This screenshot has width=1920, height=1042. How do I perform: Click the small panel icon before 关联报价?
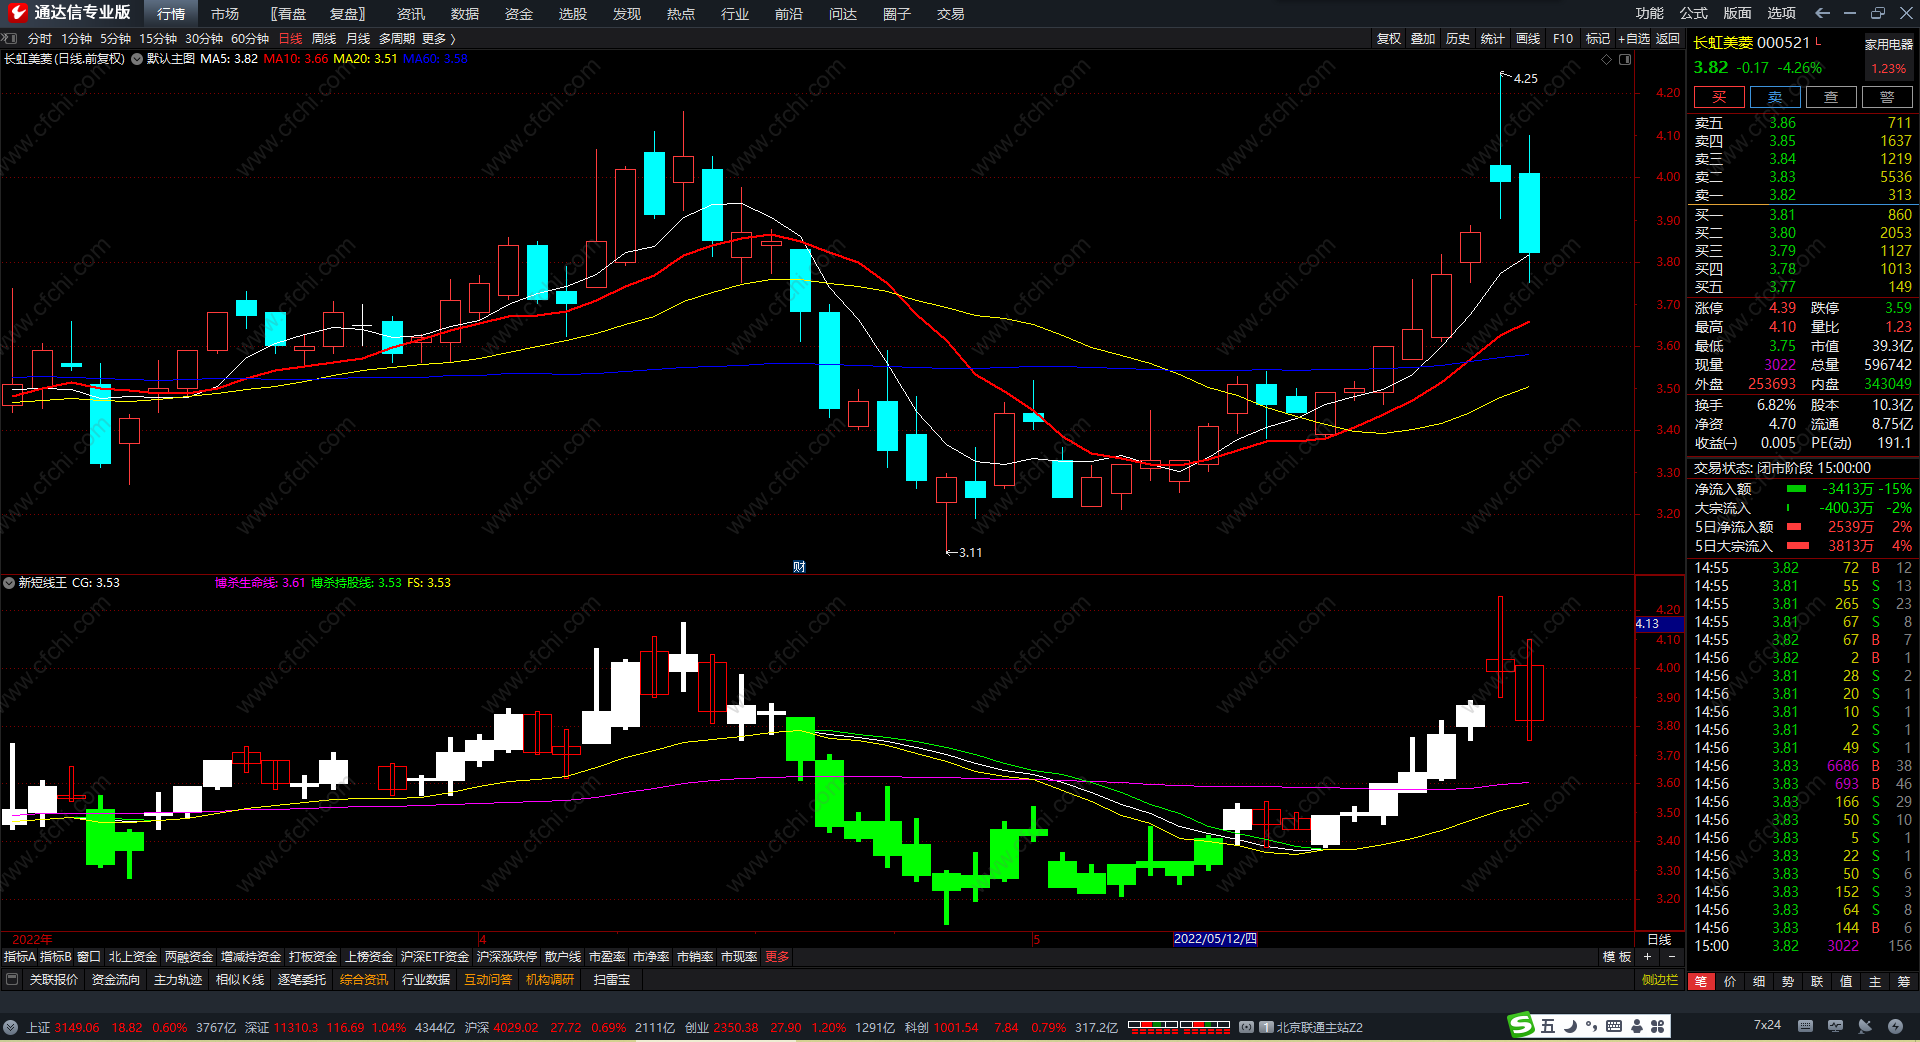click(x=12, y=979)
